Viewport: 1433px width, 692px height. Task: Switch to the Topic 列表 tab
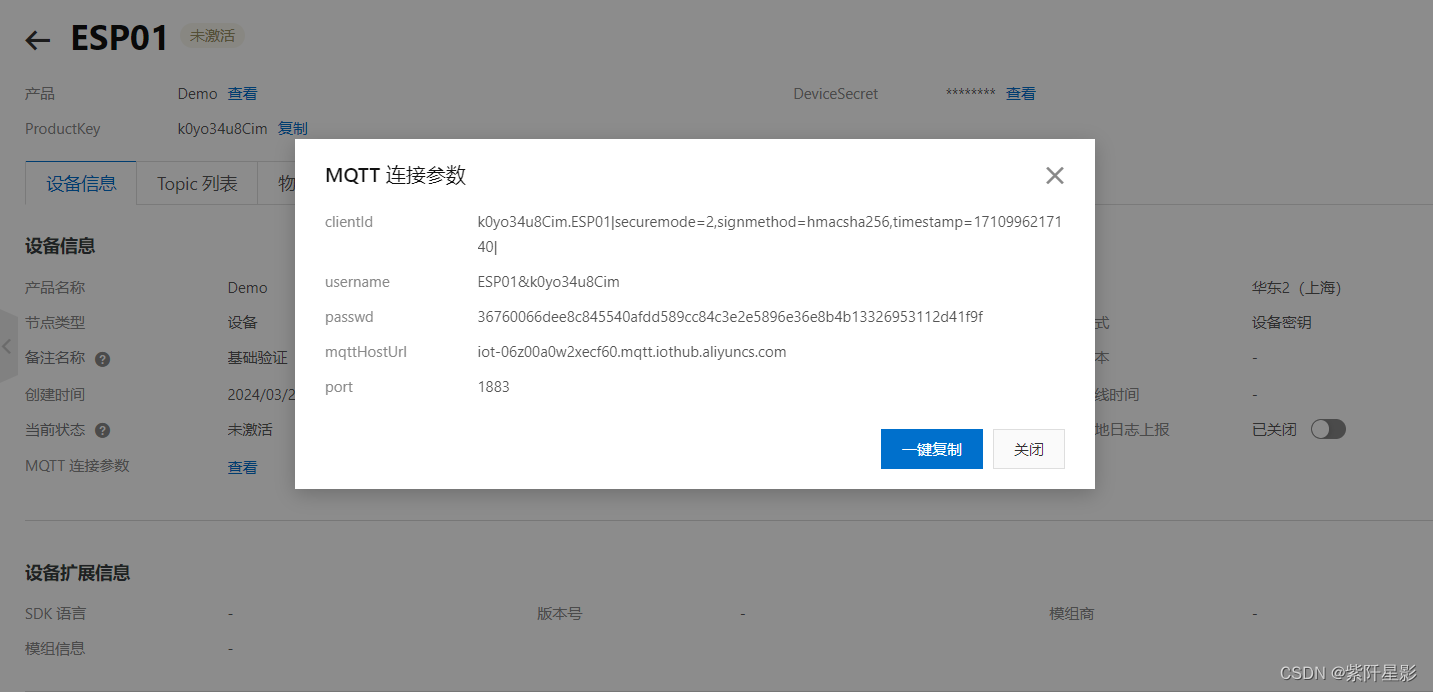click(196, 183)
